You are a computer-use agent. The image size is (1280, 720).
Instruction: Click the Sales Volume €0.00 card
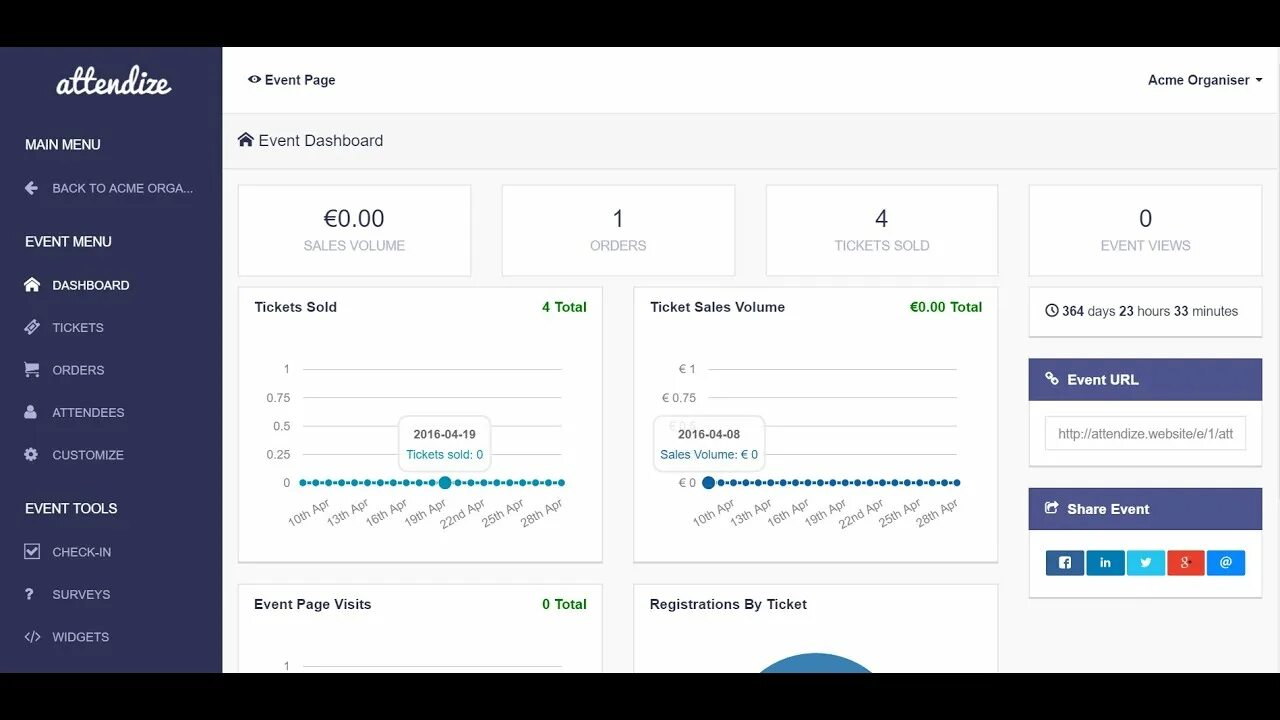pyautogui.click(x=354, y=230)
